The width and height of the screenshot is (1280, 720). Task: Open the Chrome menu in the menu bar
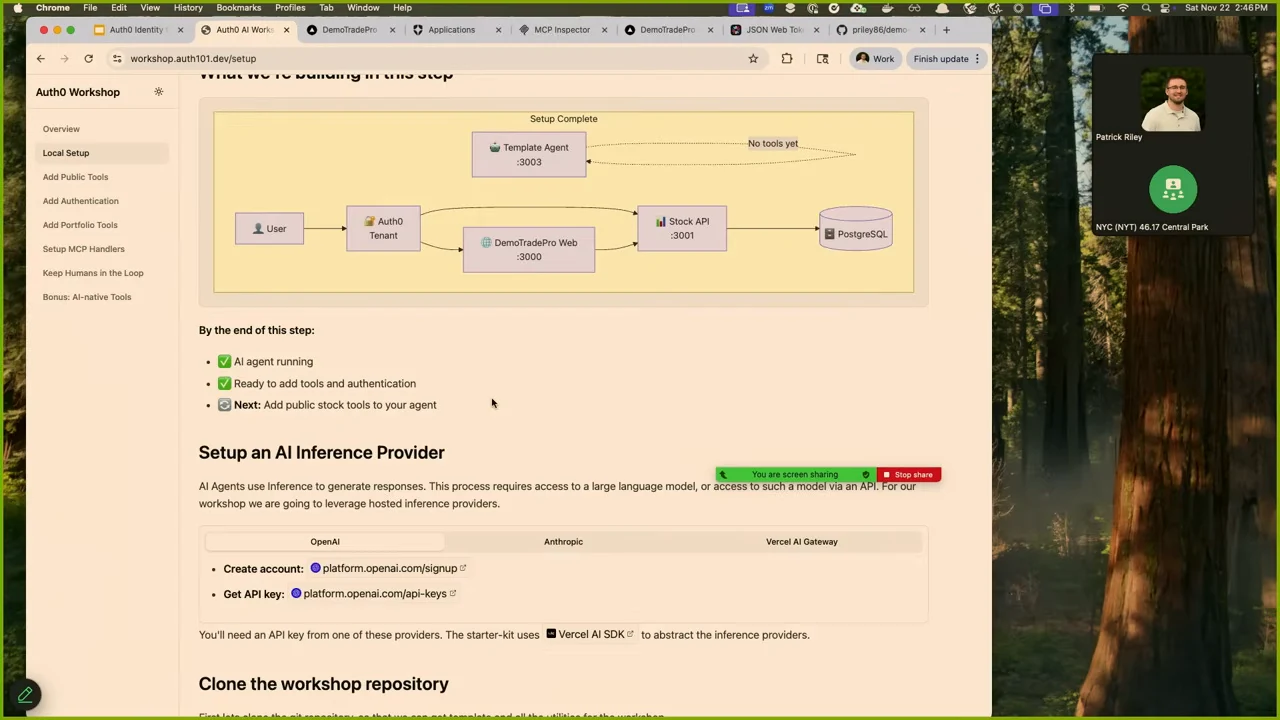[x=53, y=8]
